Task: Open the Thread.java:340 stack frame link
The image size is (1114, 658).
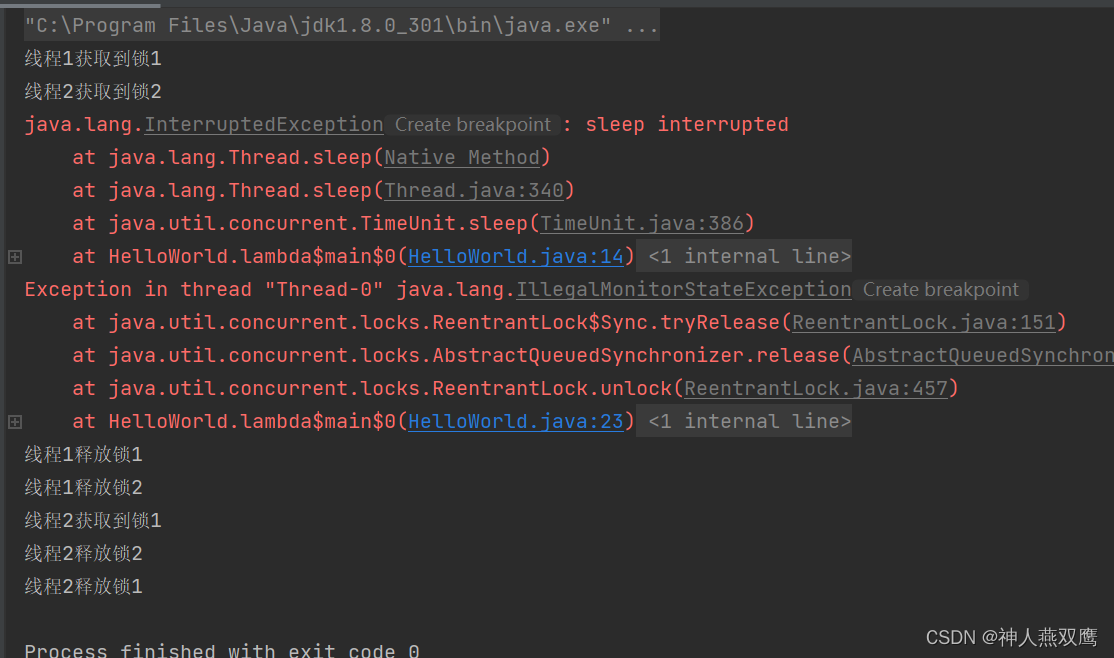Action: [x=474, y=191]
